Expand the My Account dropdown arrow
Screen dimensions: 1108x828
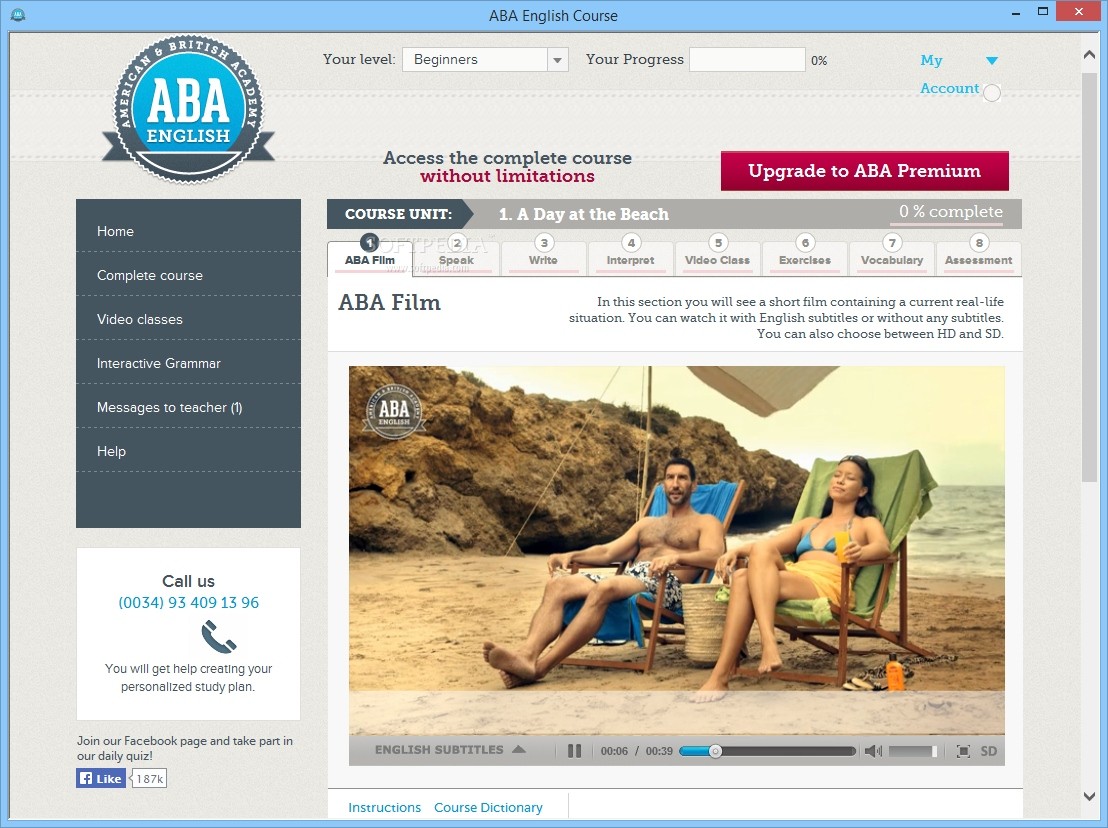pos(992,61)
